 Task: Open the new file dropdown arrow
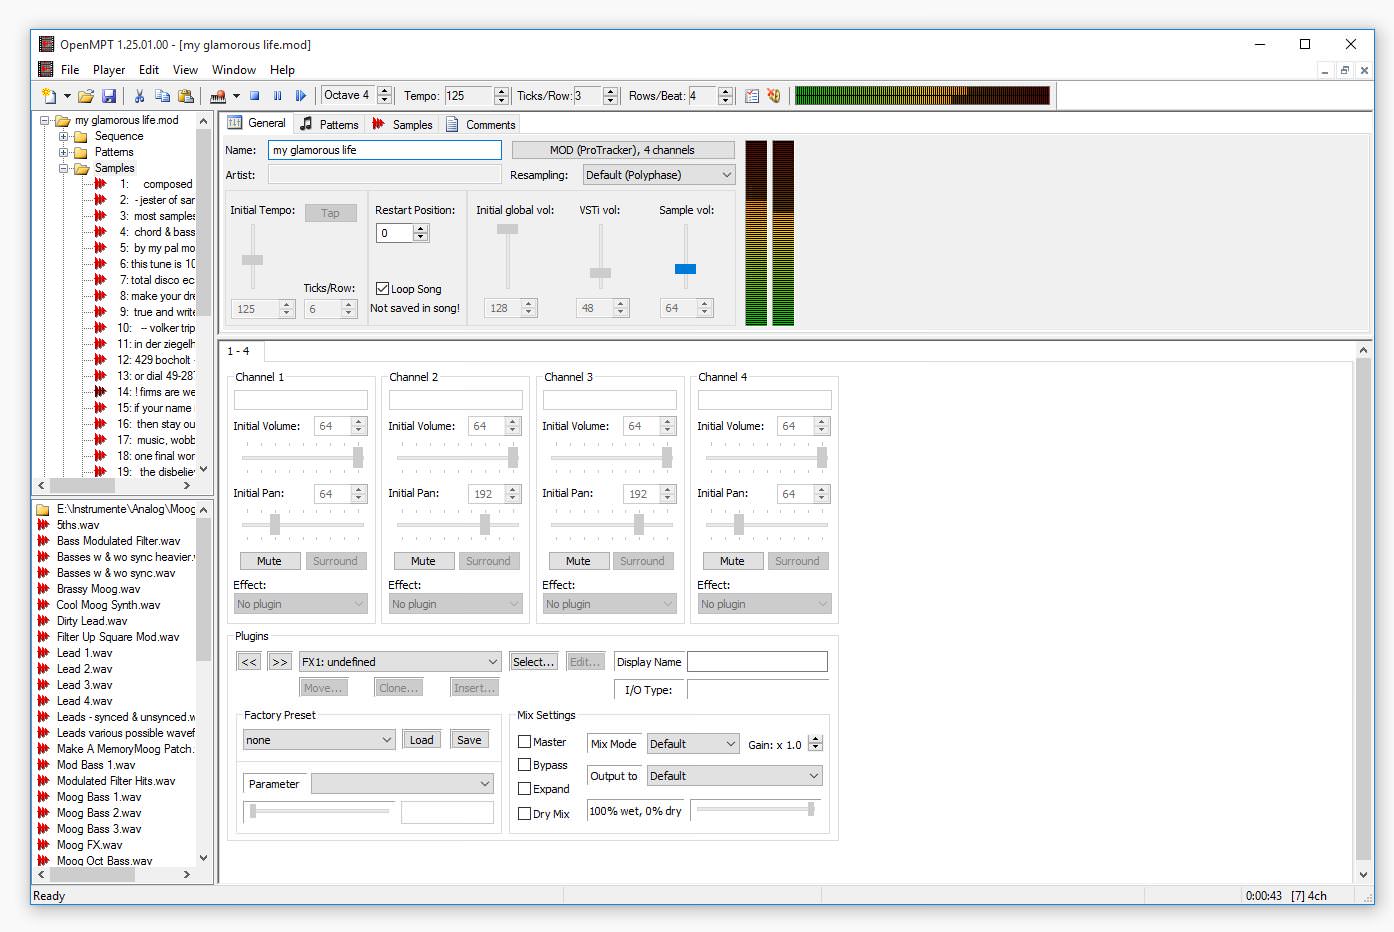pos(67,96)
